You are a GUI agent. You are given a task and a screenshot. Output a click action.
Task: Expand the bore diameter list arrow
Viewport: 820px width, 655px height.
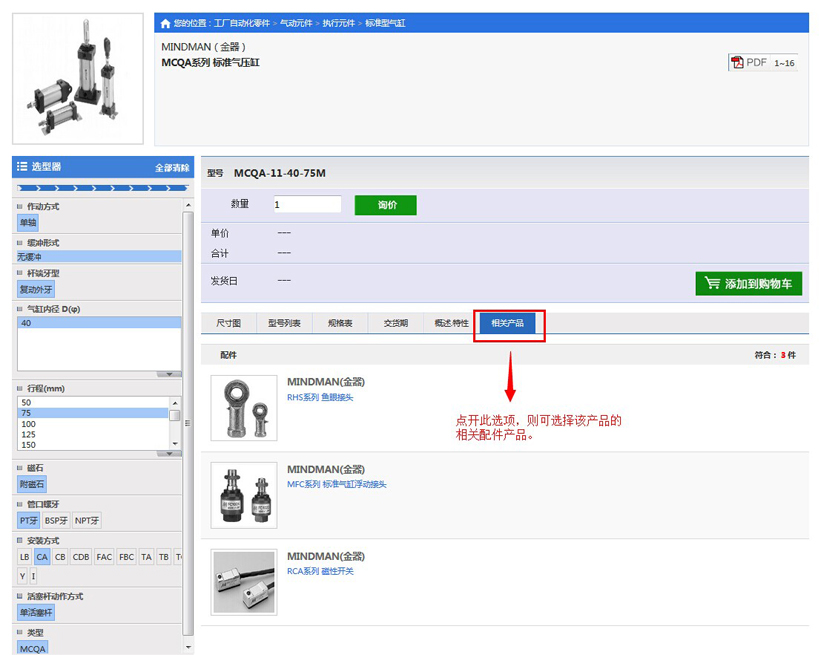pyautogui.click(x=169, y=374)
